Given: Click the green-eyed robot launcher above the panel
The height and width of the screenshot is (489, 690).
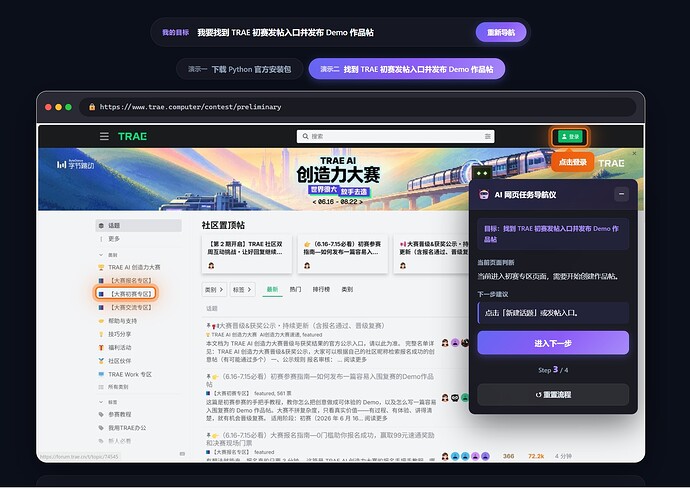Looking at the screenshot, I should [482, 173].
